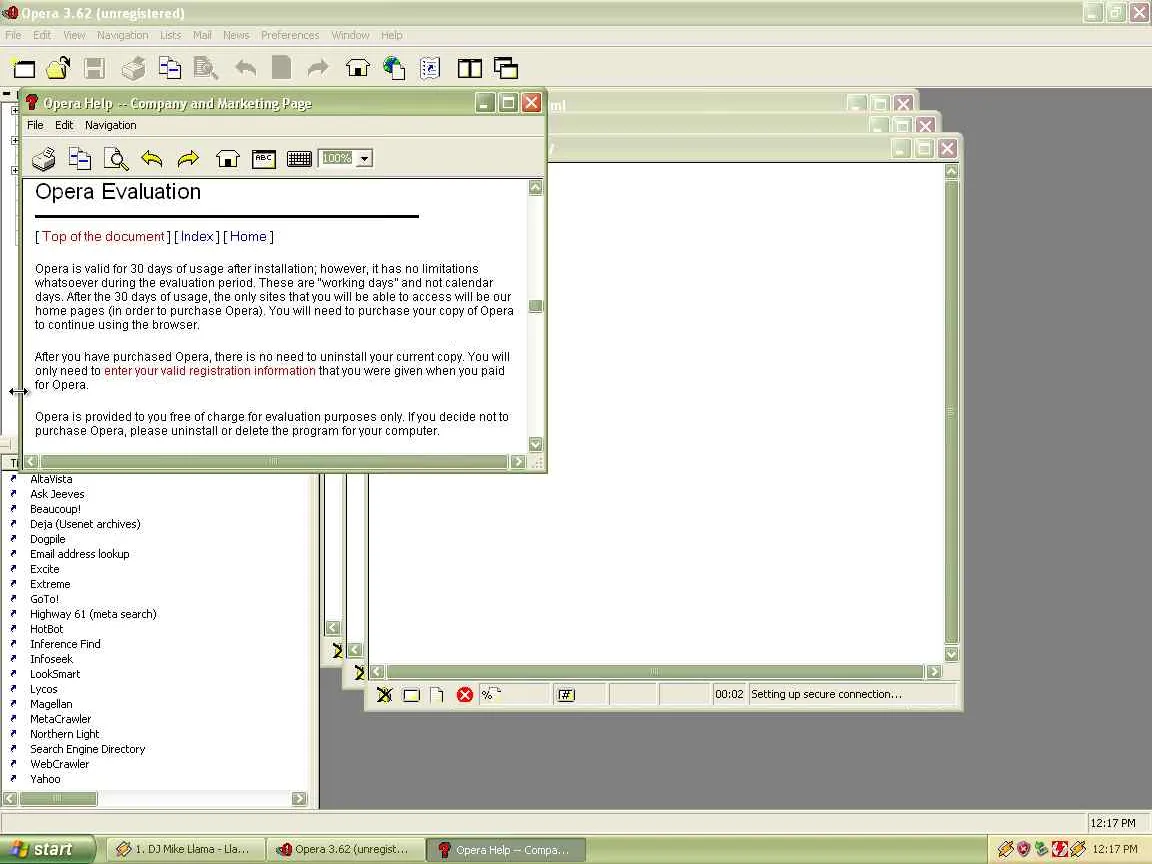Click the Tile windows vertically icon
Image resolution: width=1152 pixels, height=864 pixels.
pos(469,68)
